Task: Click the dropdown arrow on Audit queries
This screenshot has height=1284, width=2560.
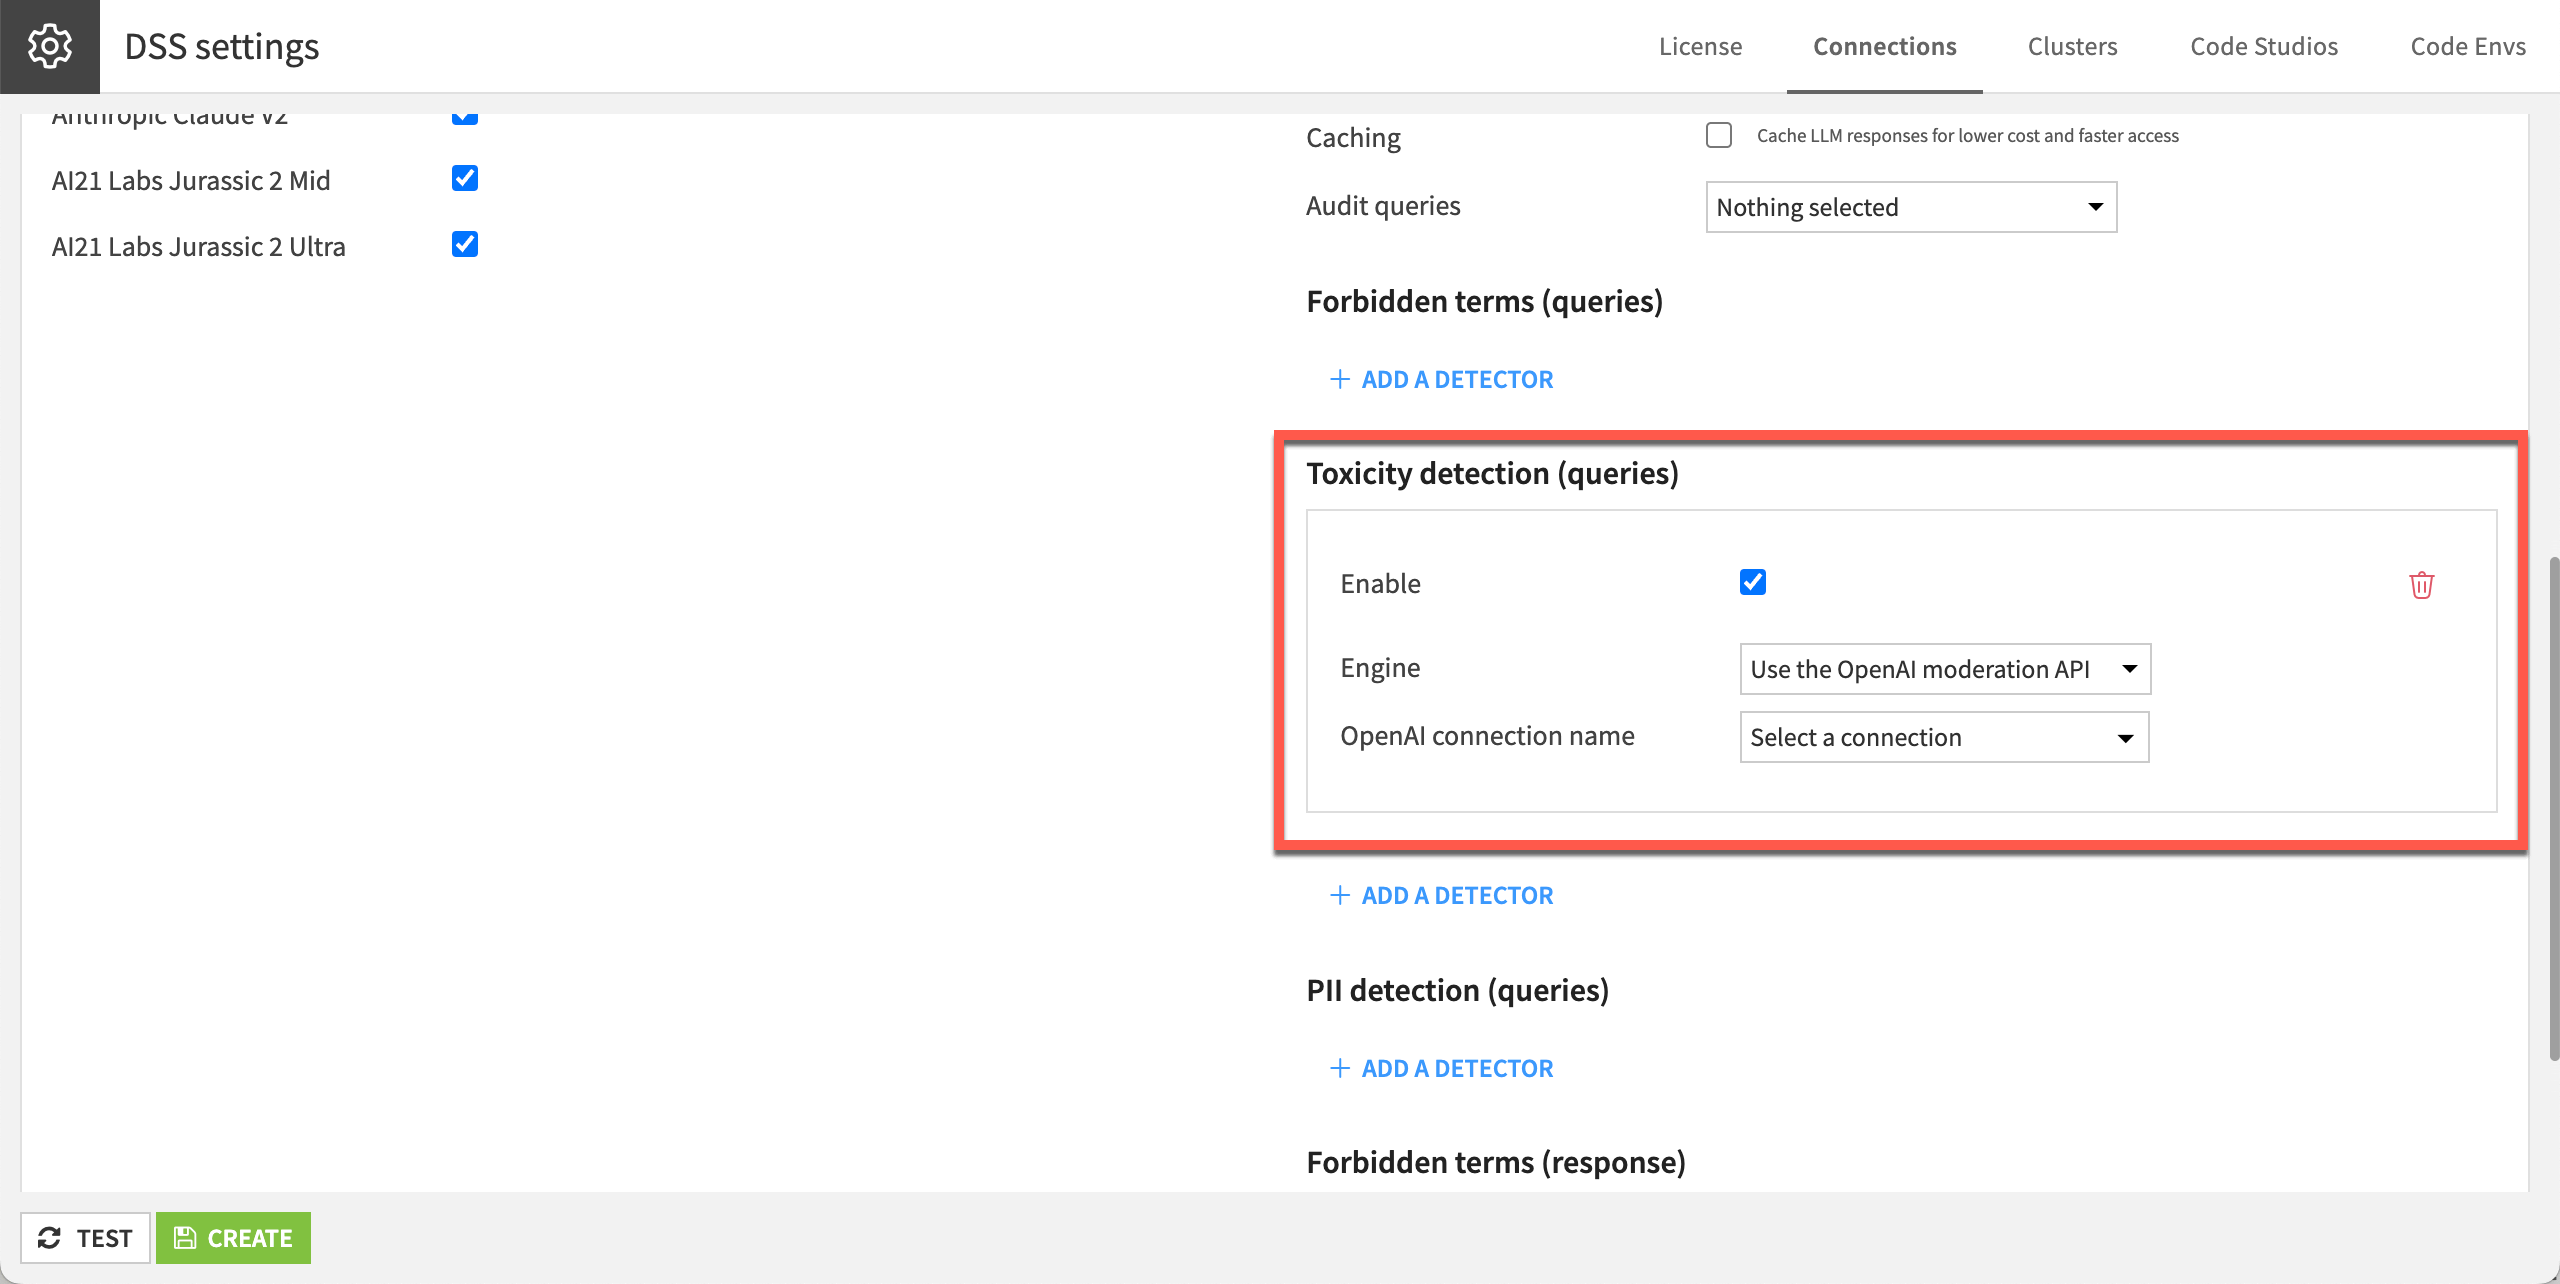Action: pyautogui.click(x=2096, y=207)
